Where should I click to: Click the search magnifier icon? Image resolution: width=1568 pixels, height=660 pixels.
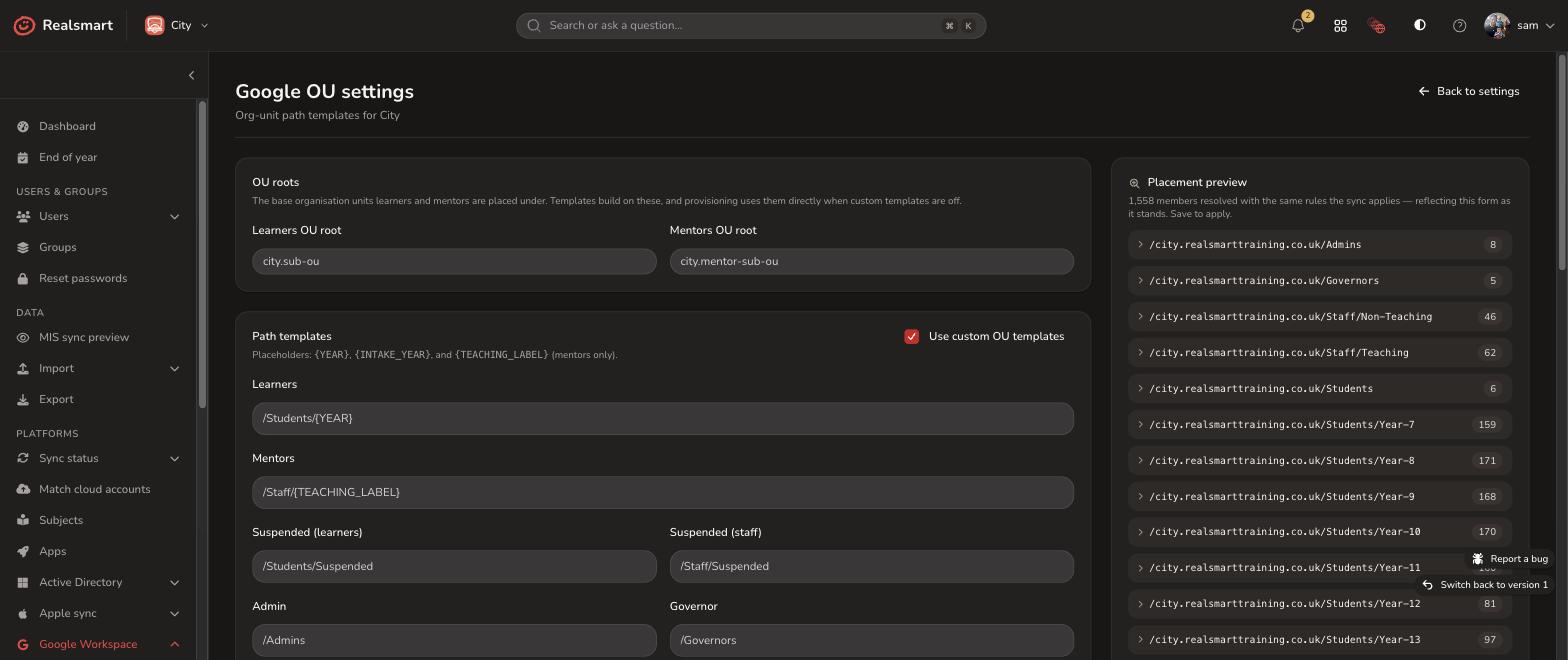pyautogui.click(x=534, y=25)
